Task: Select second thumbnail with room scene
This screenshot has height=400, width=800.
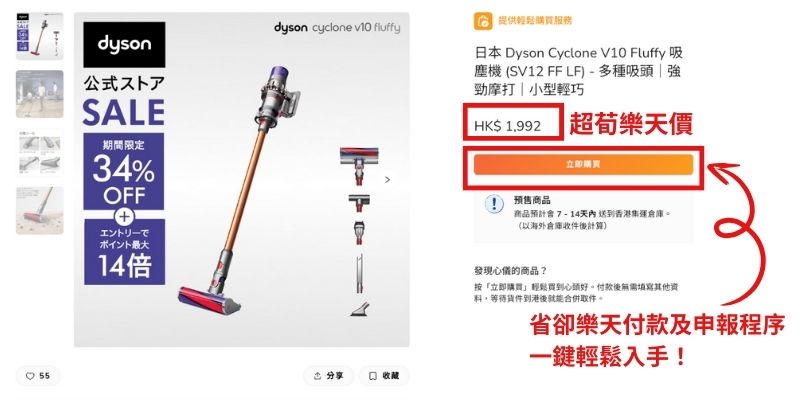Action: 40,94
